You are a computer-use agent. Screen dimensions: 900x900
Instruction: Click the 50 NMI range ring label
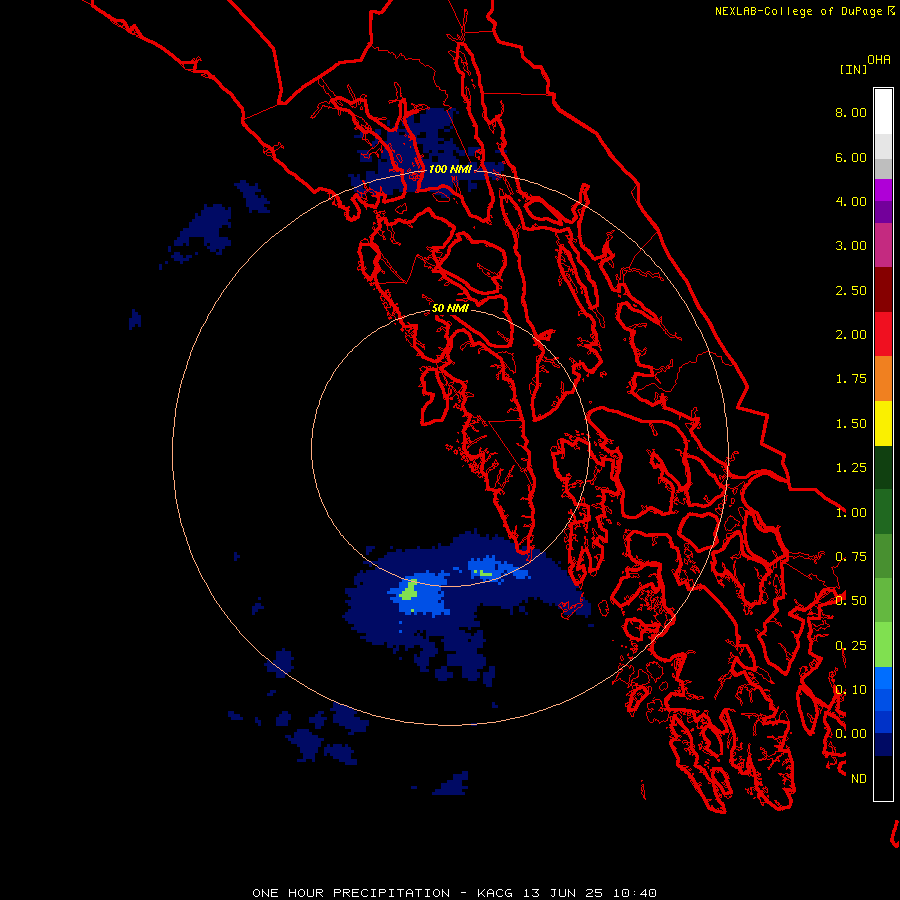click(450, 309)
